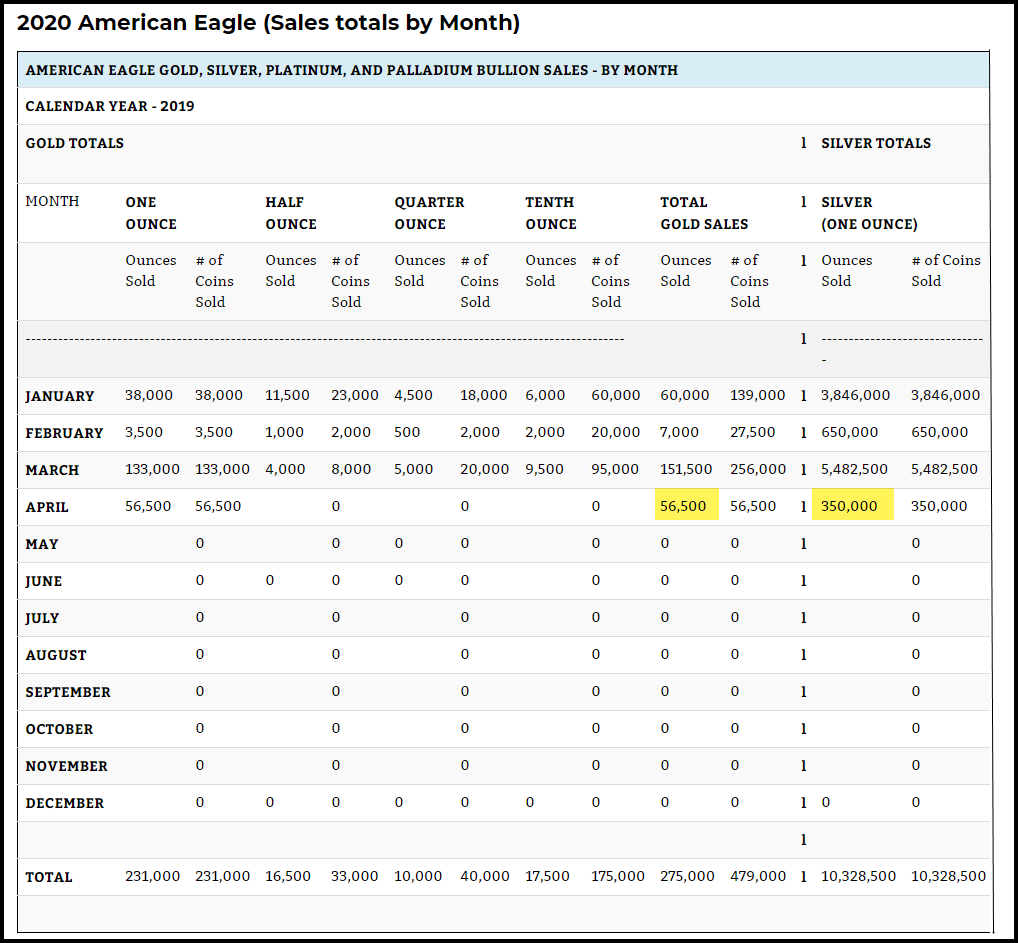Click January tenth ounce "6,000" value

pos(545,395)
